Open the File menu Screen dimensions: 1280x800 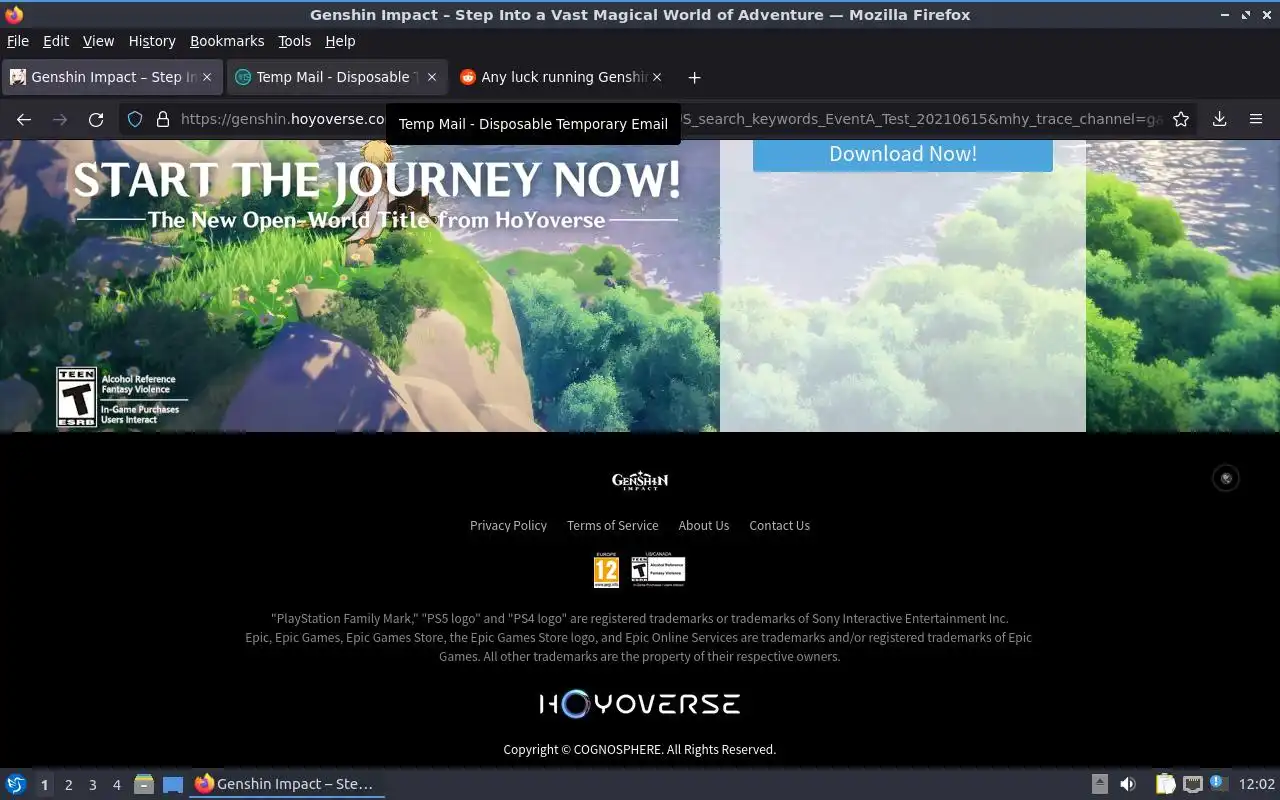click(x=18, y=41)
